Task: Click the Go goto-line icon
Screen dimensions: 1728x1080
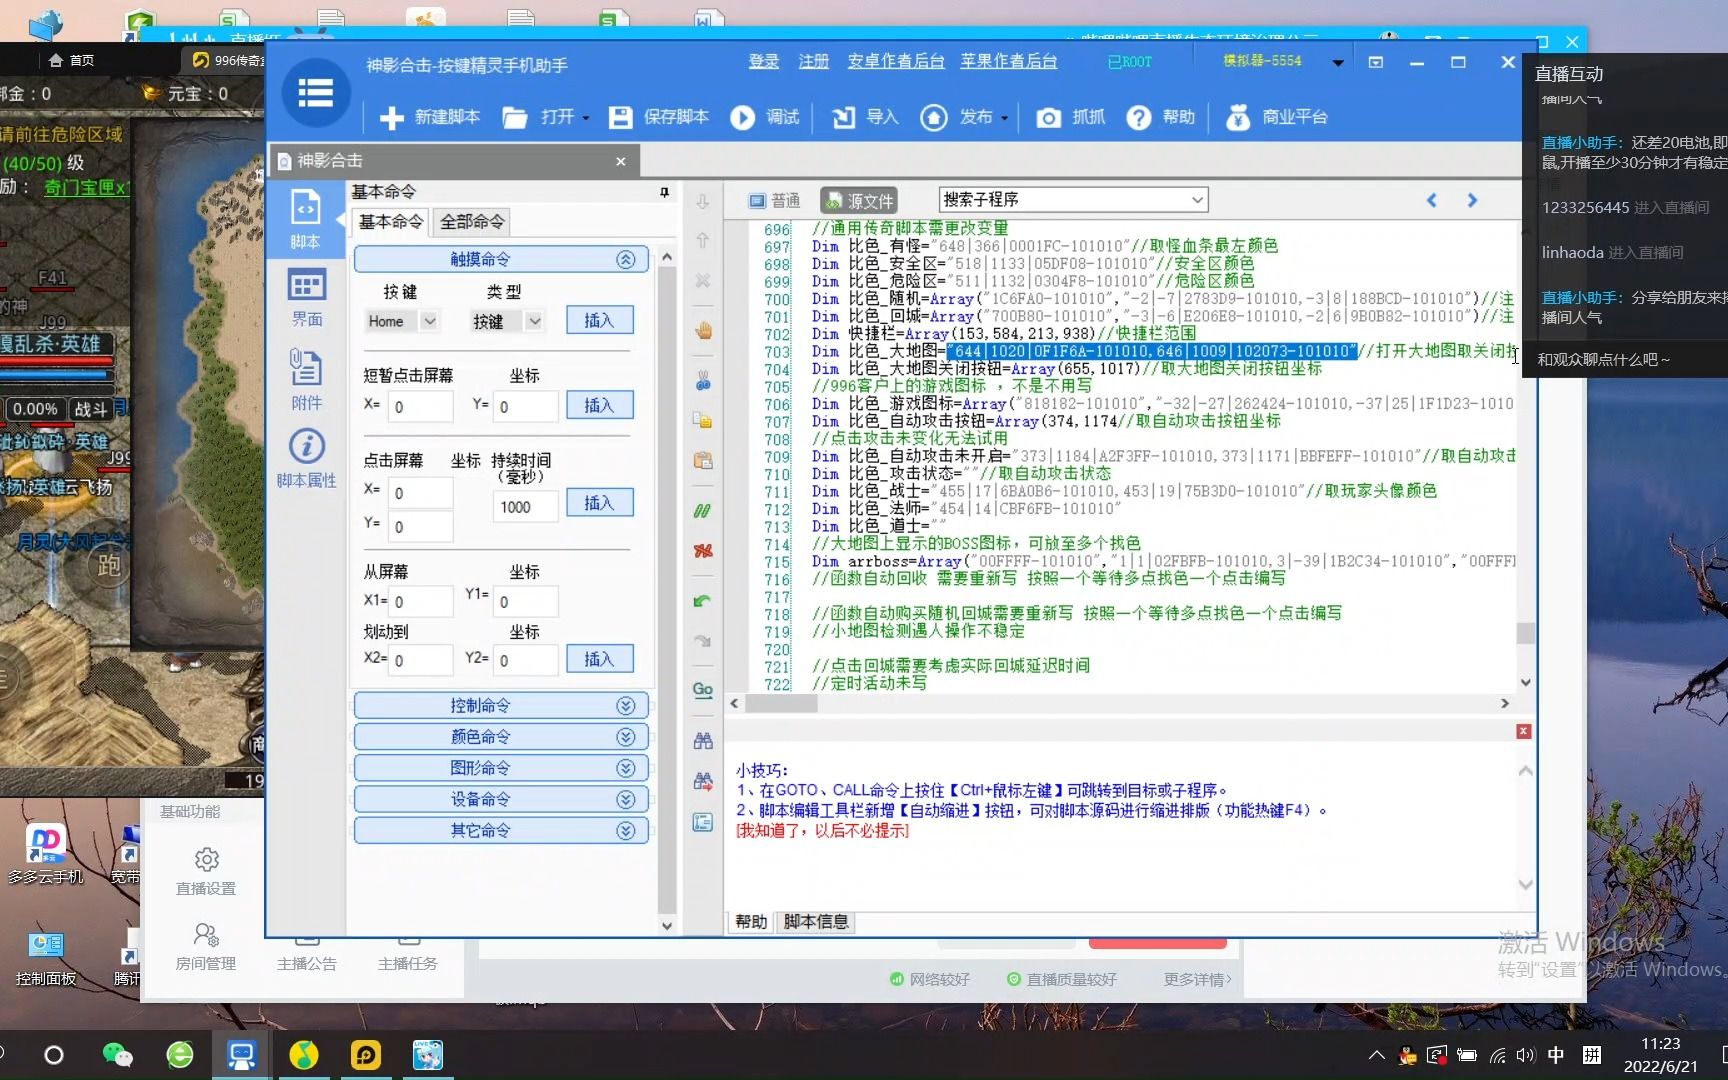Action: pyautogui.click(x=703, y=690)
